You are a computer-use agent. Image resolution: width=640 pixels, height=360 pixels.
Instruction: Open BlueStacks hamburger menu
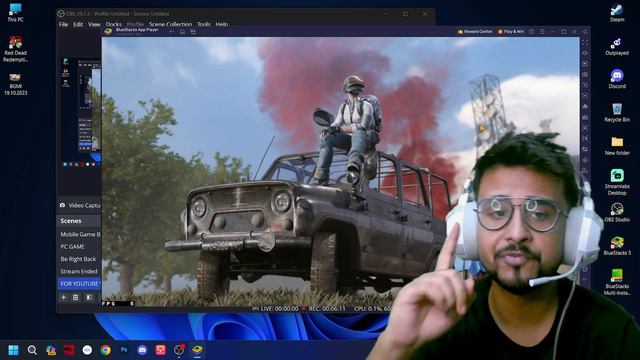click(x=542, y=31)
